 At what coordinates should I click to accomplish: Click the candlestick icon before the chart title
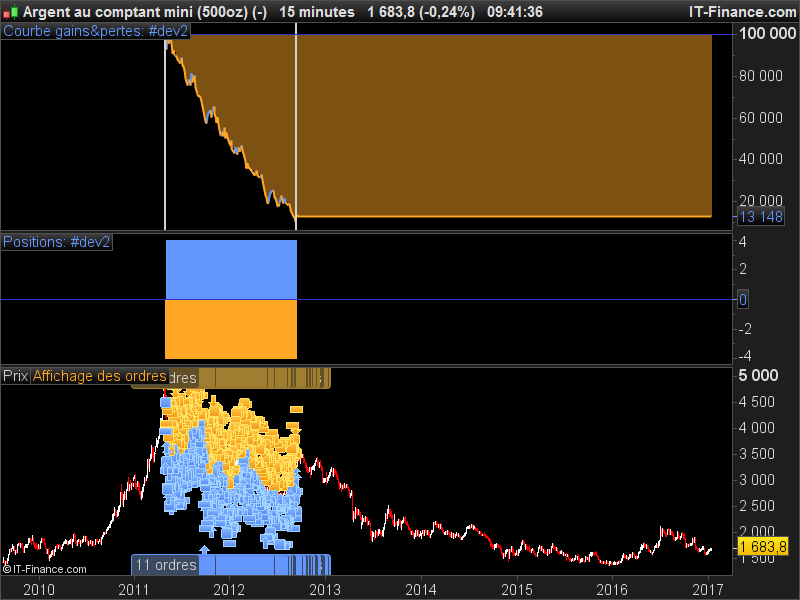pos(11,12)
